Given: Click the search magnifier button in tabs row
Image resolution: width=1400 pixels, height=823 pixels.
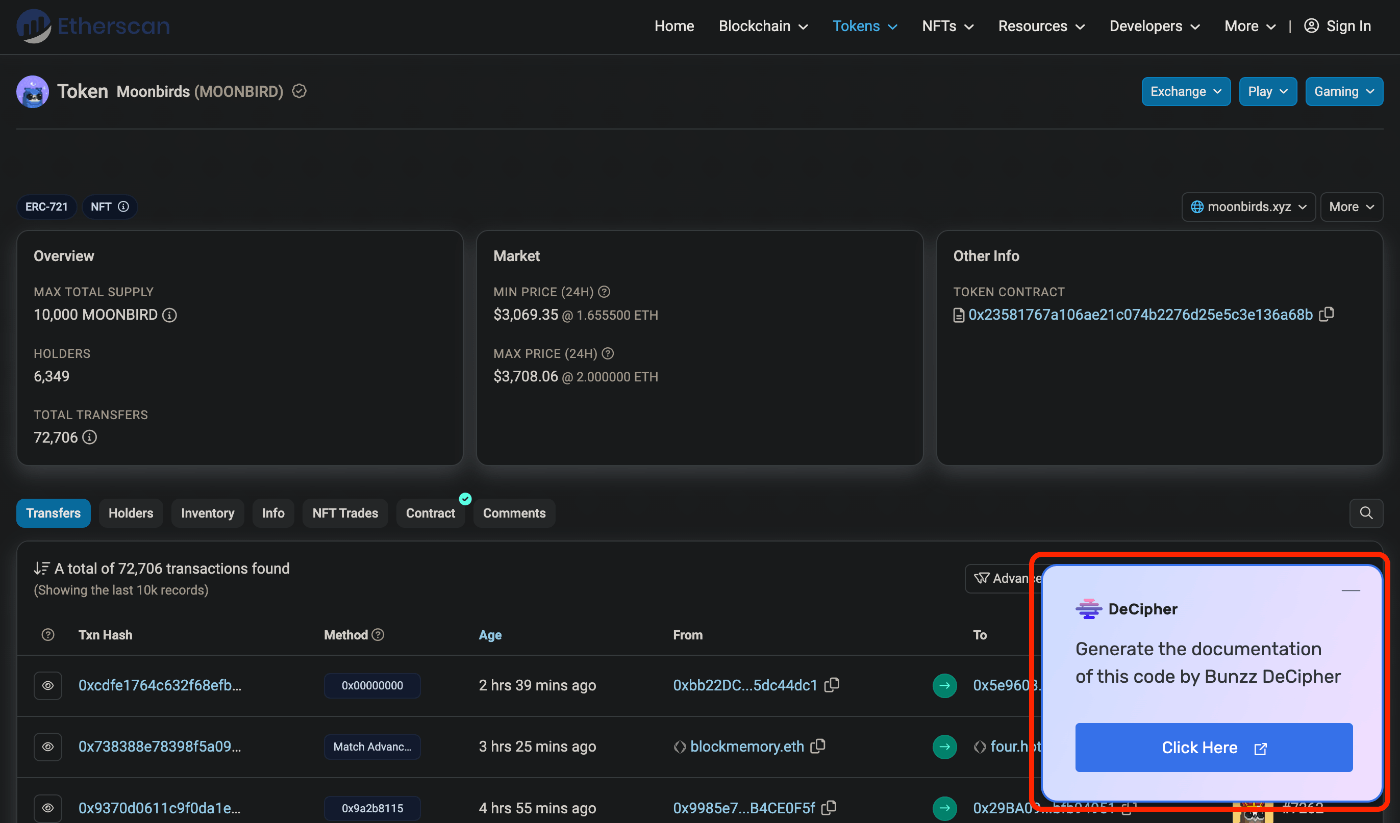Looking at the screenshot, I should (x=1366, y=513).
